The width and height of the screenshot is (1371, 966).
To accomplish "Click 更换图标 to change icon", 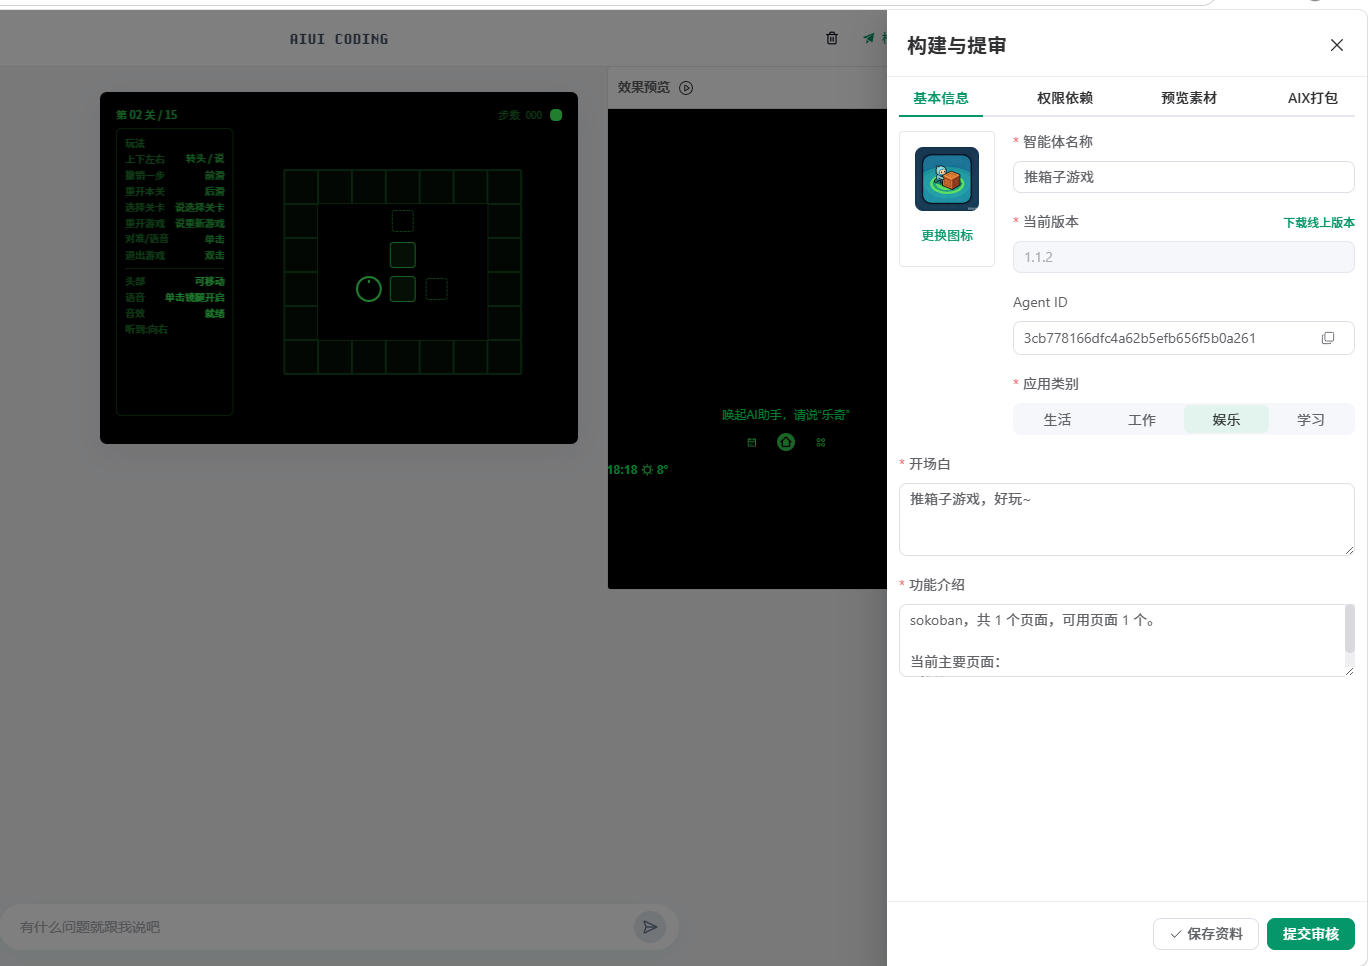I will click(x=947, y=235).
